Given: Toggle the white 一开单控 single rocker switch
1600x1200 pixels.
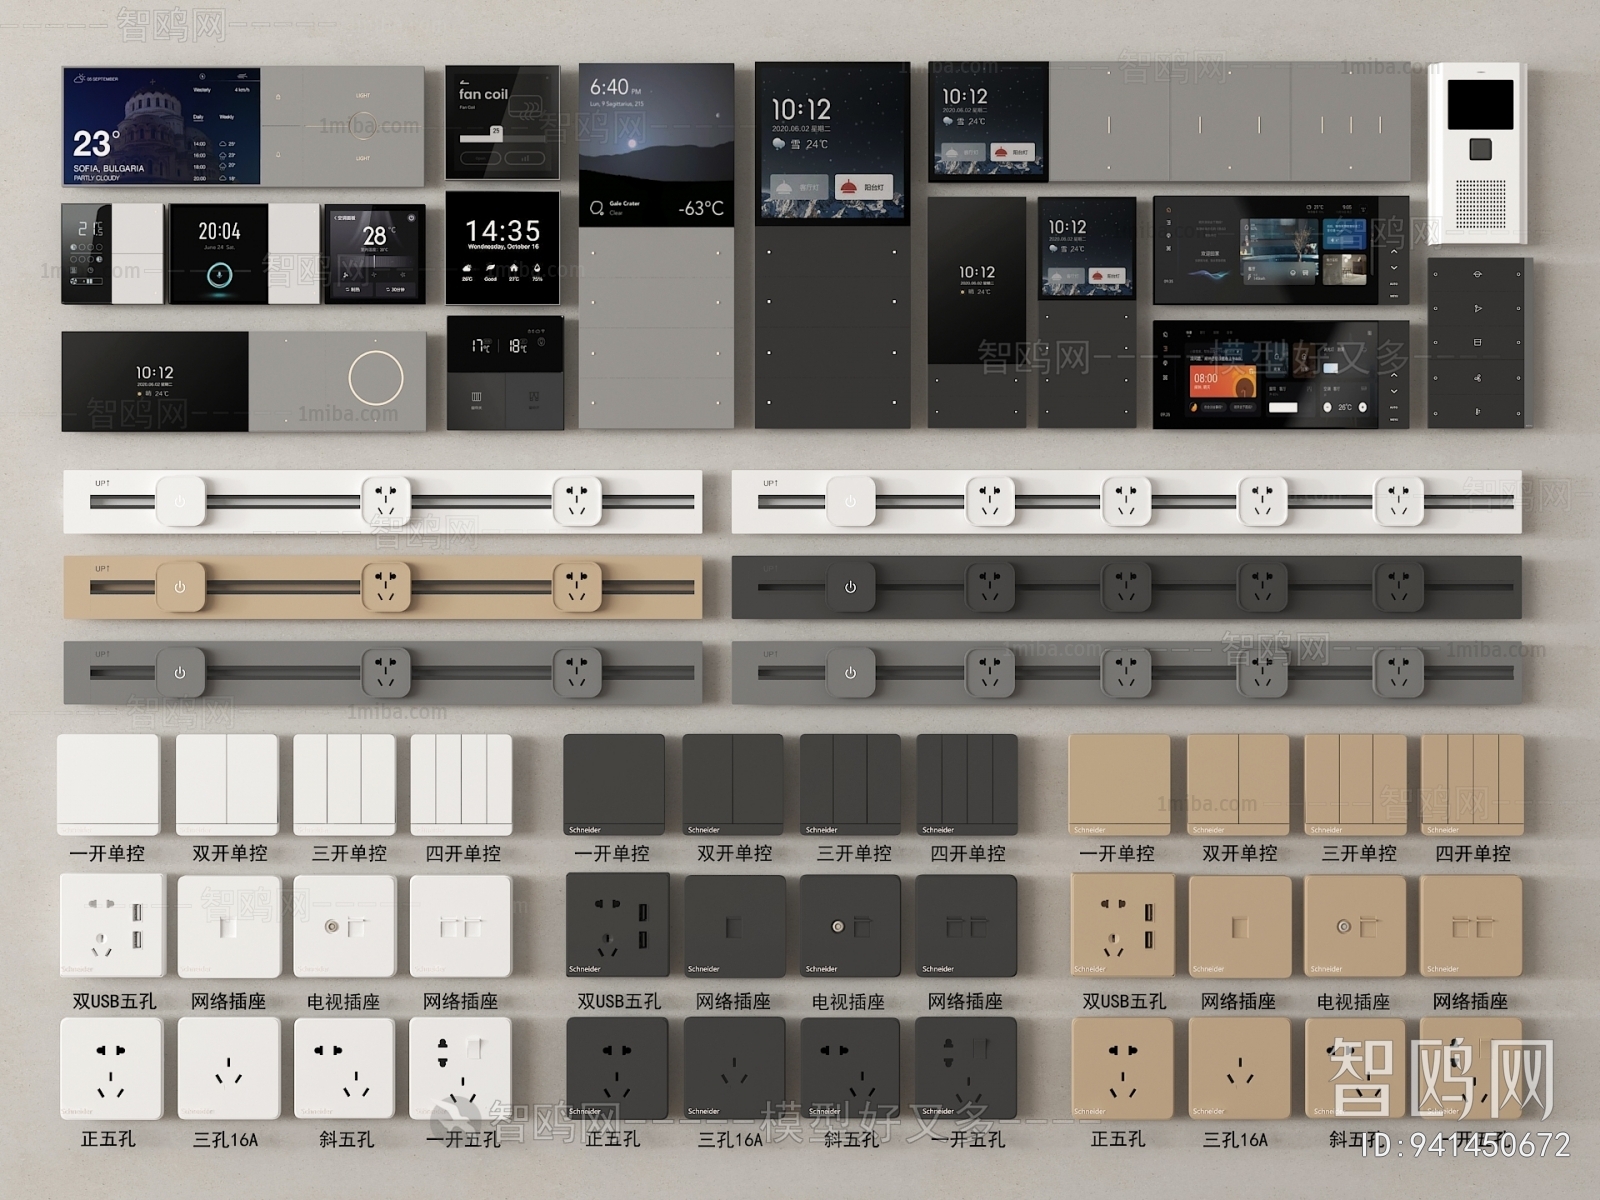Looking at the screenshot, I should click(108, 784).
